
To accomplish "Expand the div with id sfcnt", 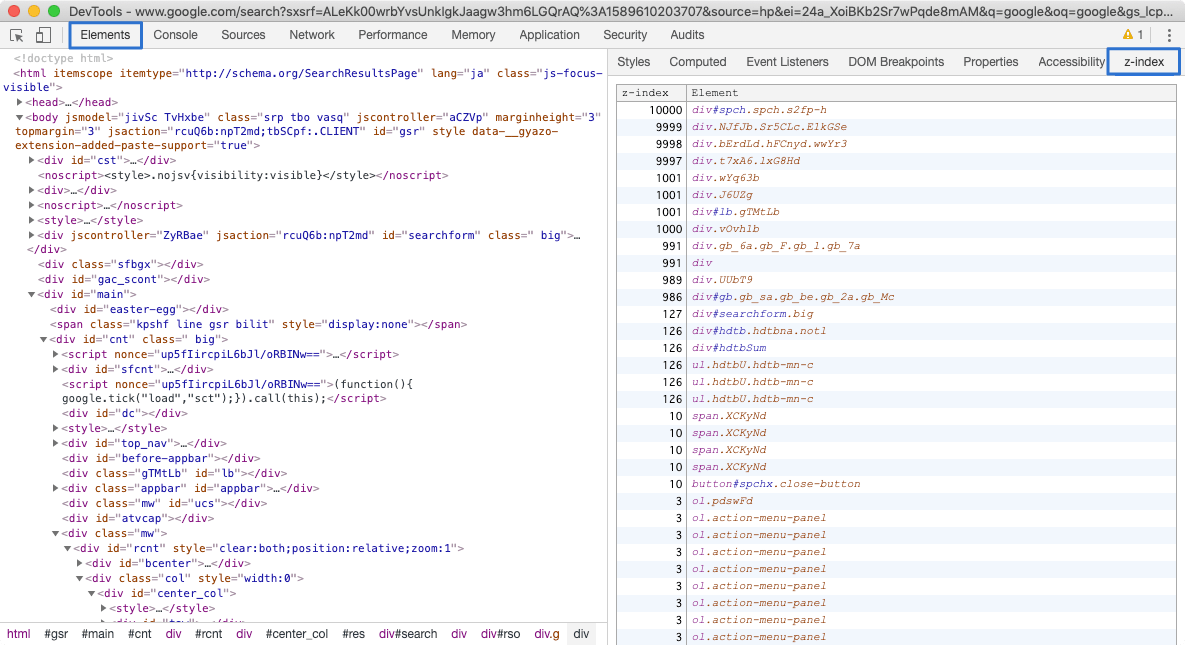I will 57,369.
